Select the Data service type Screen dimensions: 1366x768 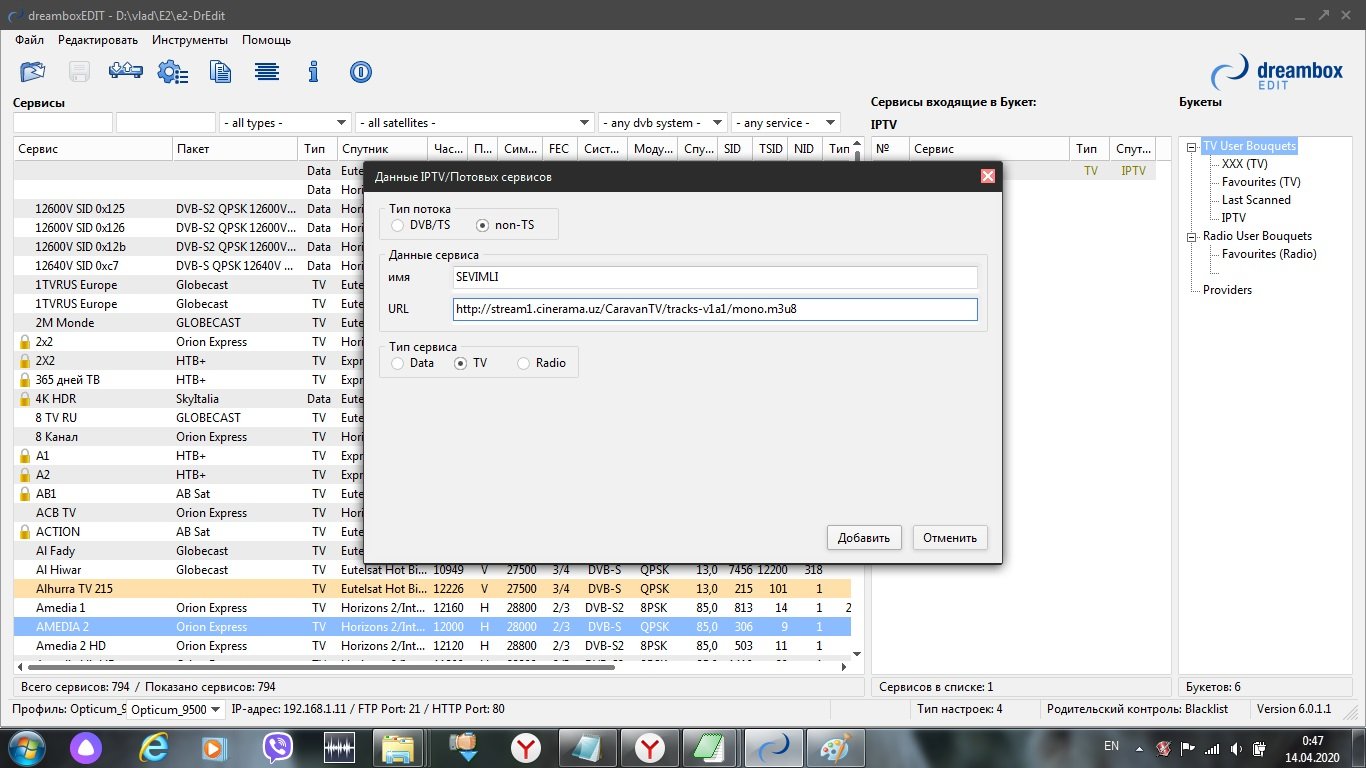(x=398, y=363)
